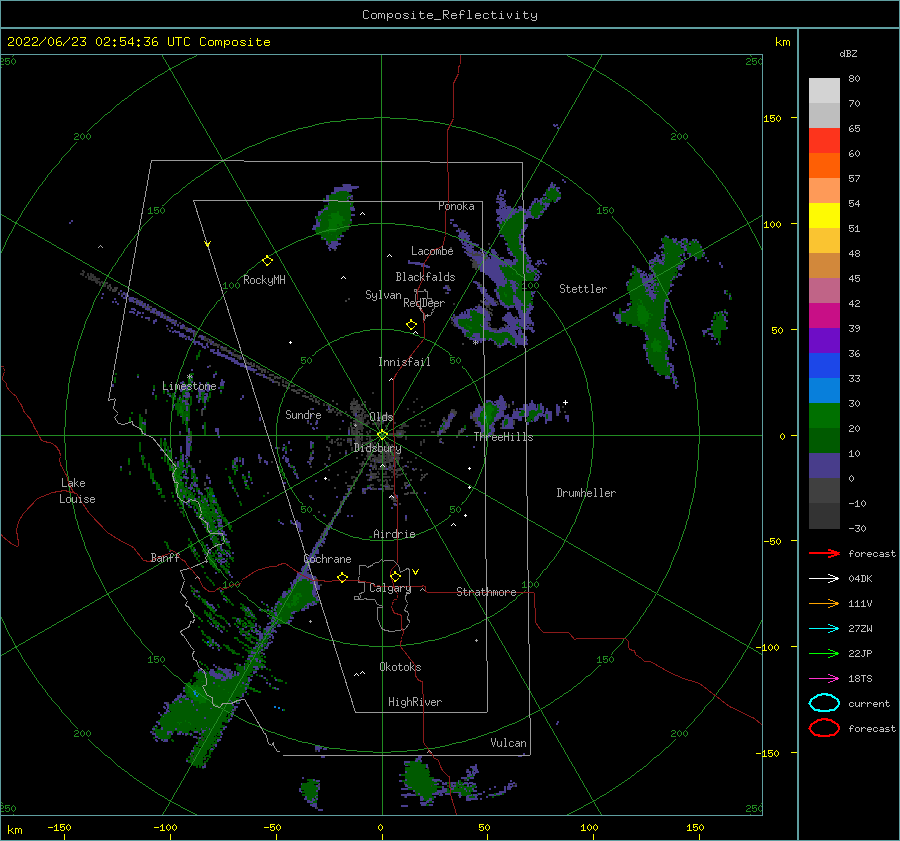This screenshot has height=841, width=900.
Task: Click the Sundre city label
Action: [x=303, y=414]
